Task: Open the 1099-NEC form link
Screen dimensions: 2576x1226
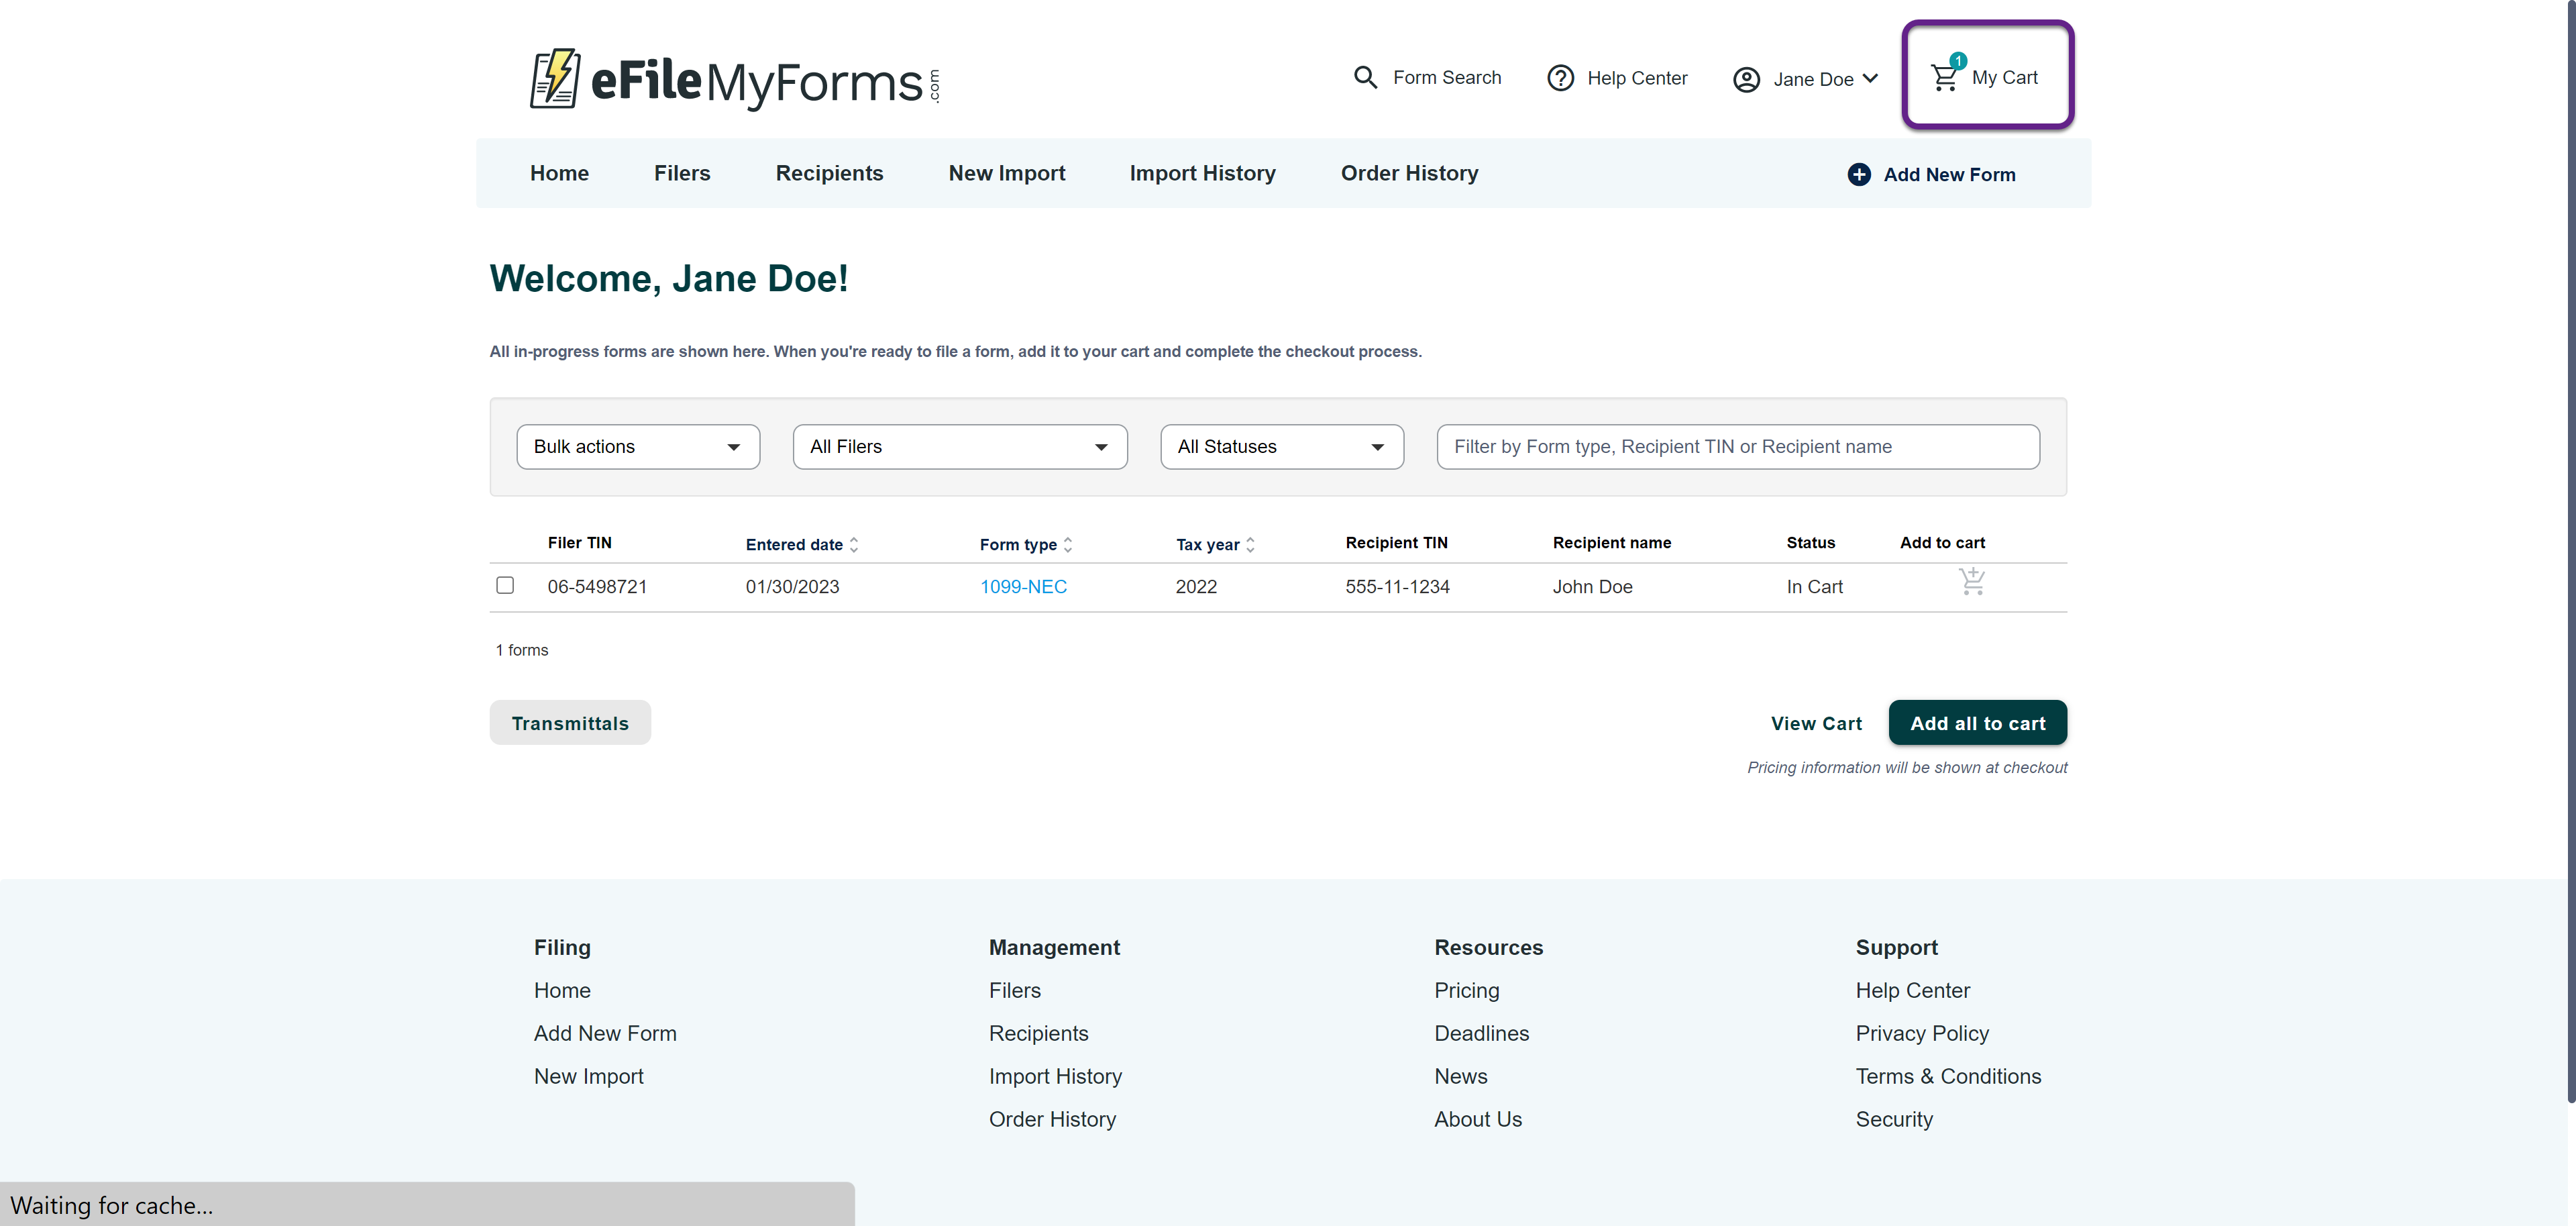Action: coord(1023,587)
